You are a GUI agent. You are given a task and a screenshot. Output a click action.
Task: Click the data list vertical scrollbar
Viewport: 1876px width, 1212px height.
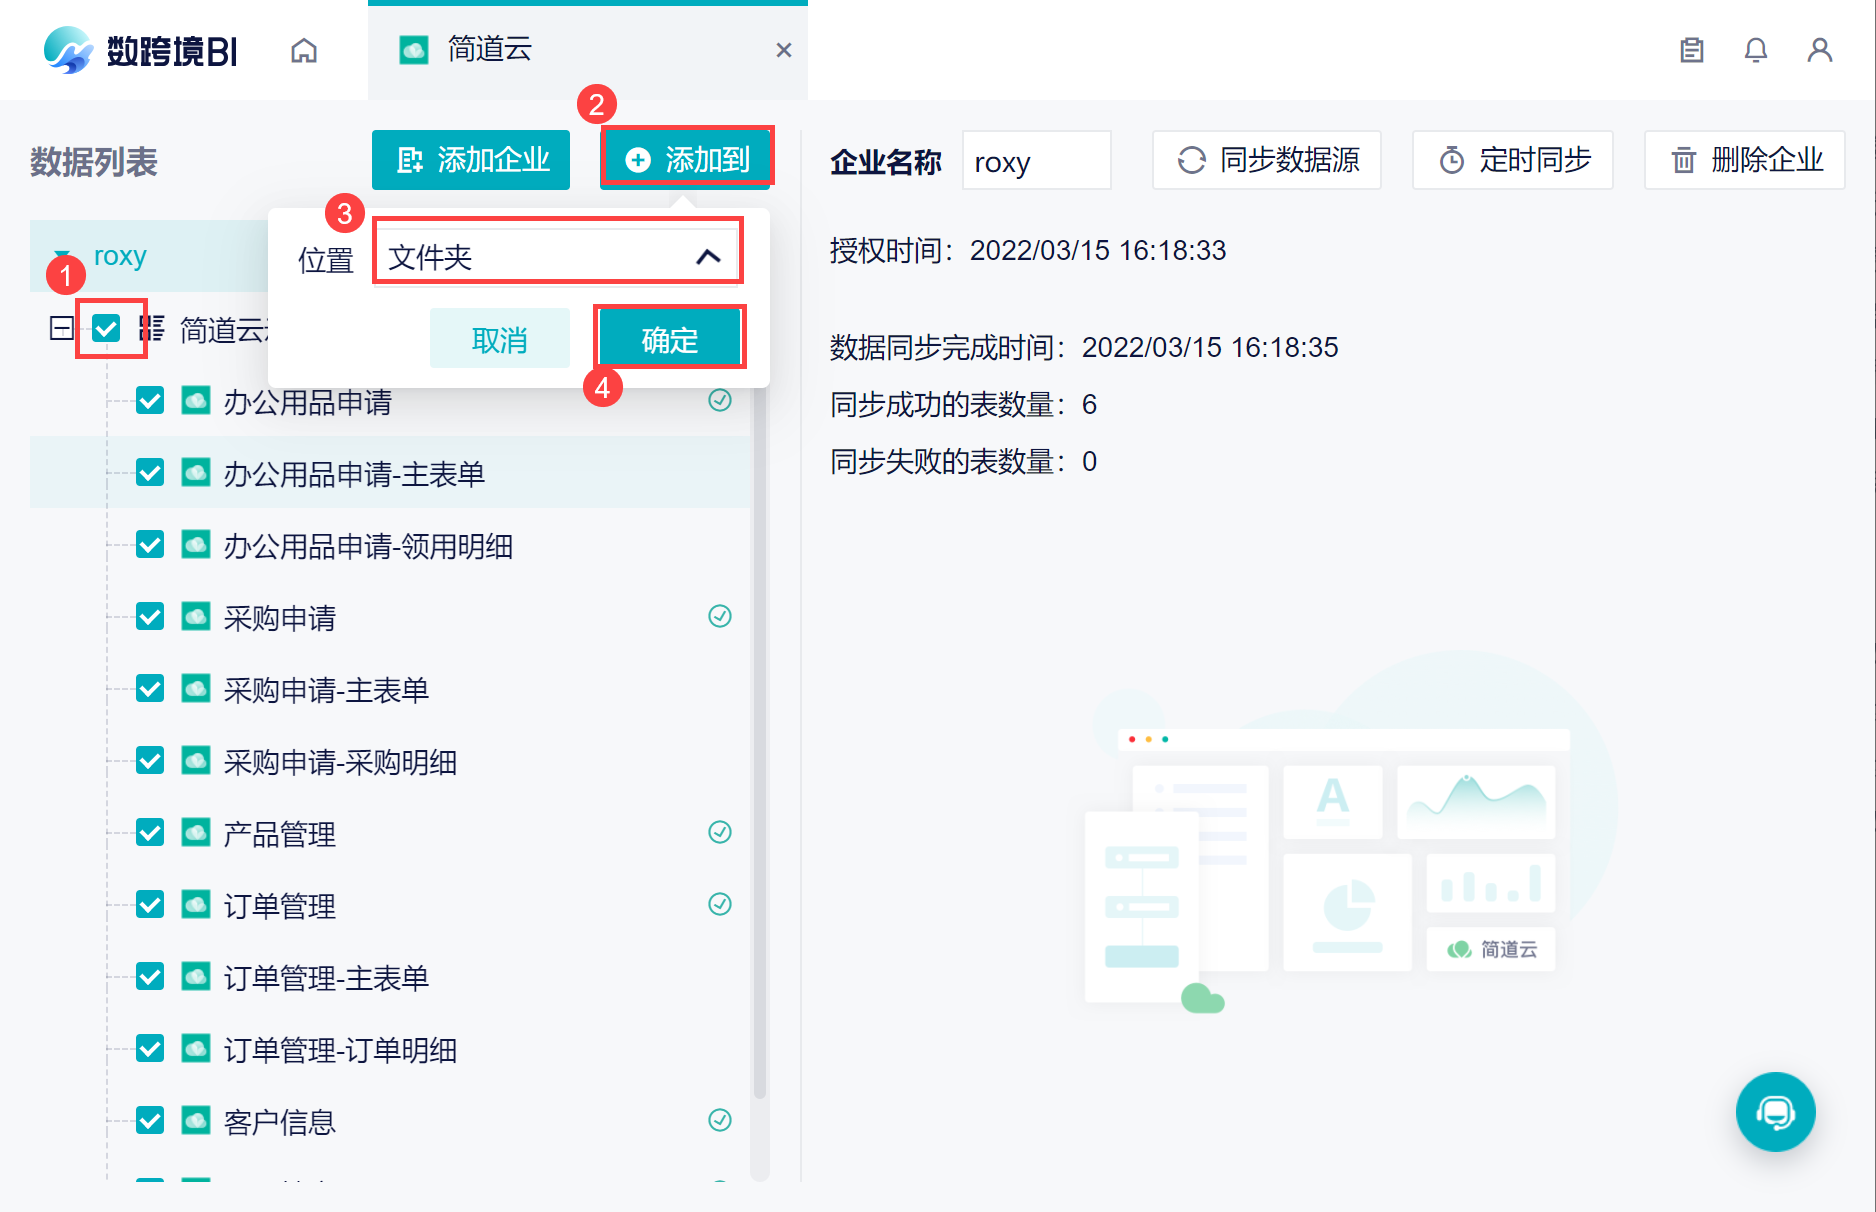click(760, 745)
